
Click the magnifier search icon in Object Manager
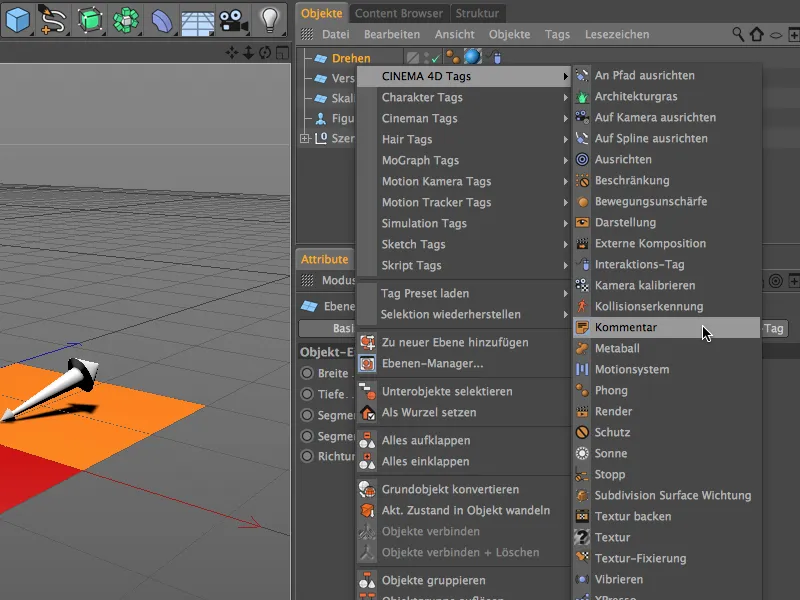coord(738,34)
